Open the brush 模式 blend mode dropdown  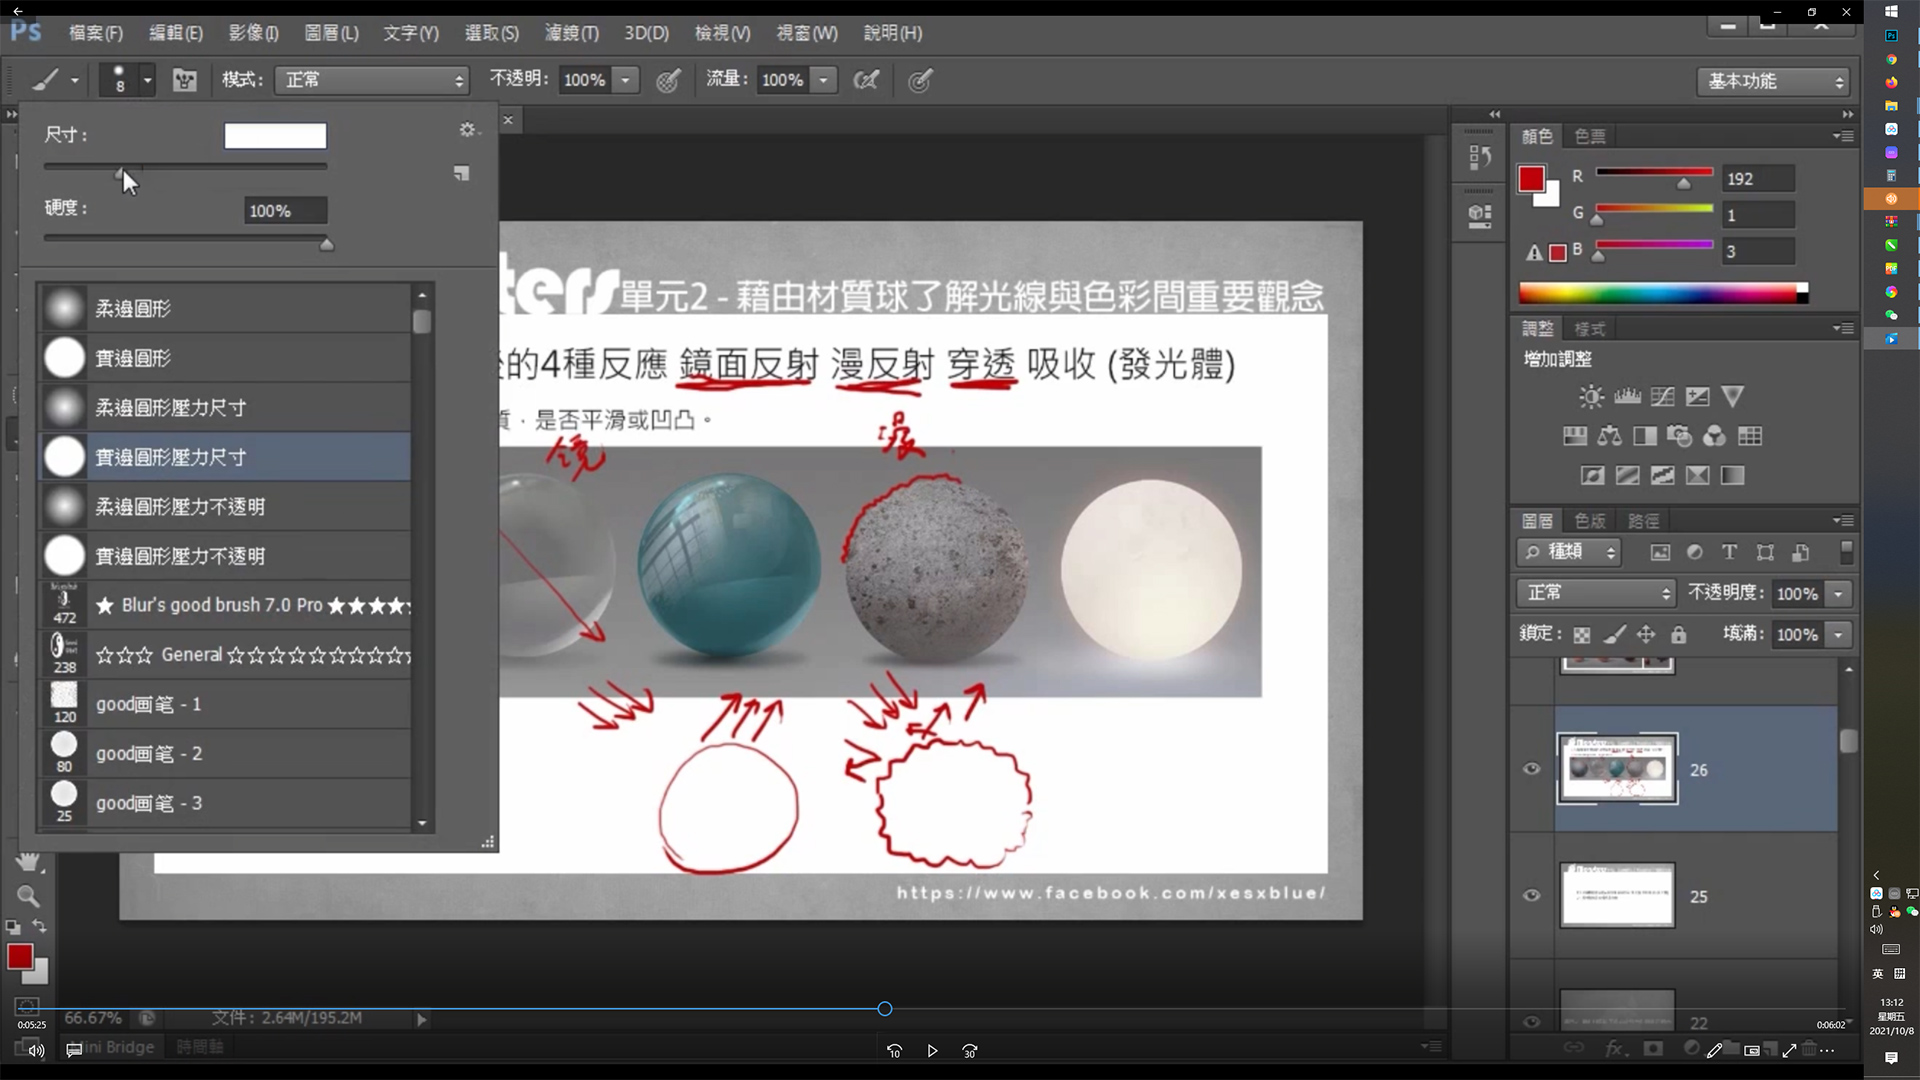[372, 80]
